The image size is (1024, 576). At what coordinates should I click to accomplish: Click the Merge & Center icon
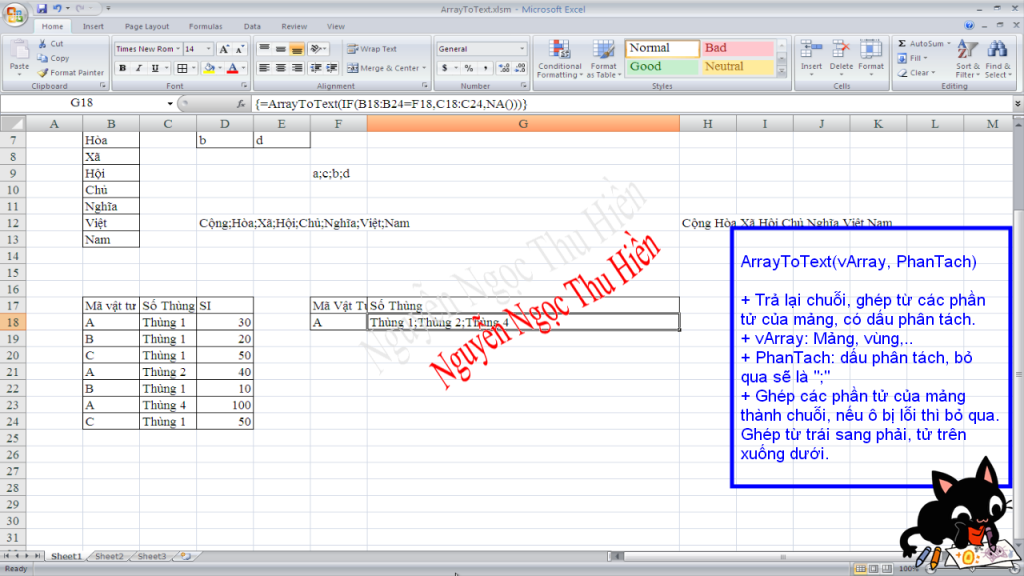353,68
